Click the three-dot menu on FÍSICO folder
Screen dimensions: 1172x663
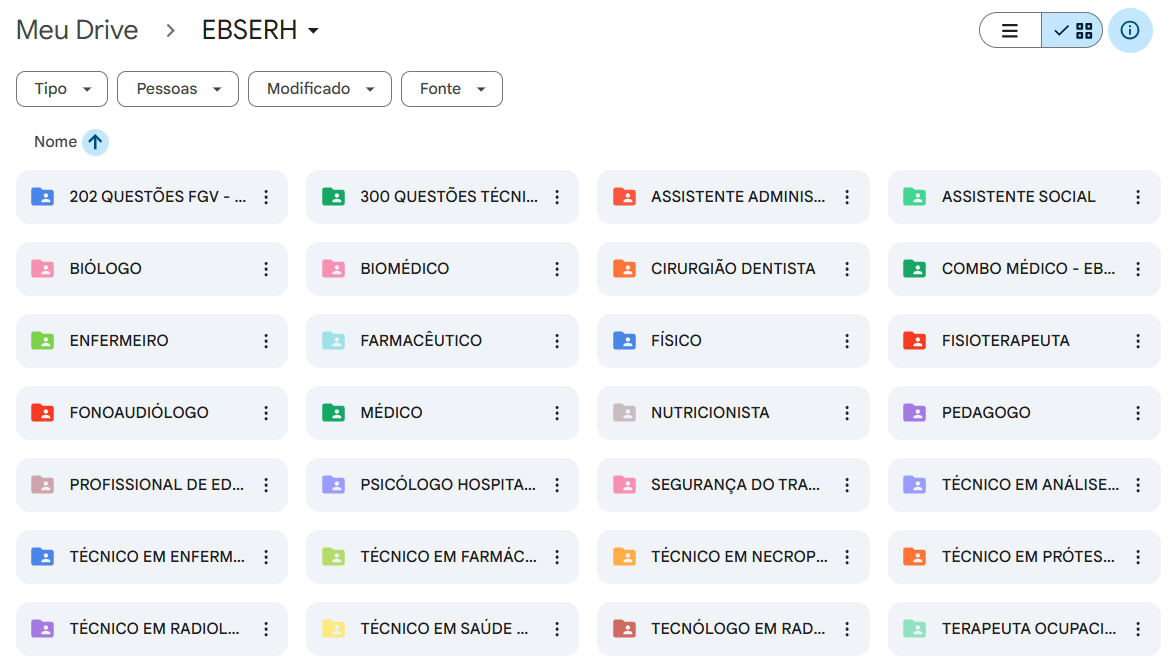(847, 341)
